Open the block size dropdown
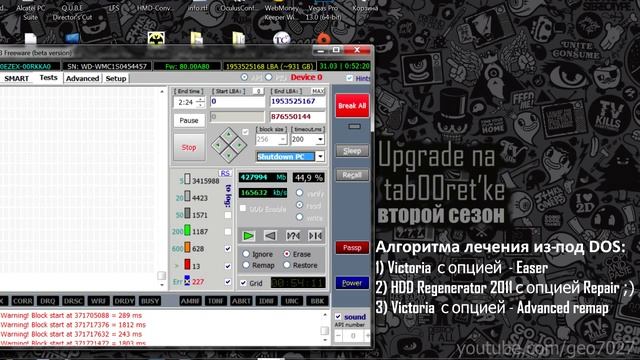Viewport: 640px width, 360px height. [x=282, y=140]
